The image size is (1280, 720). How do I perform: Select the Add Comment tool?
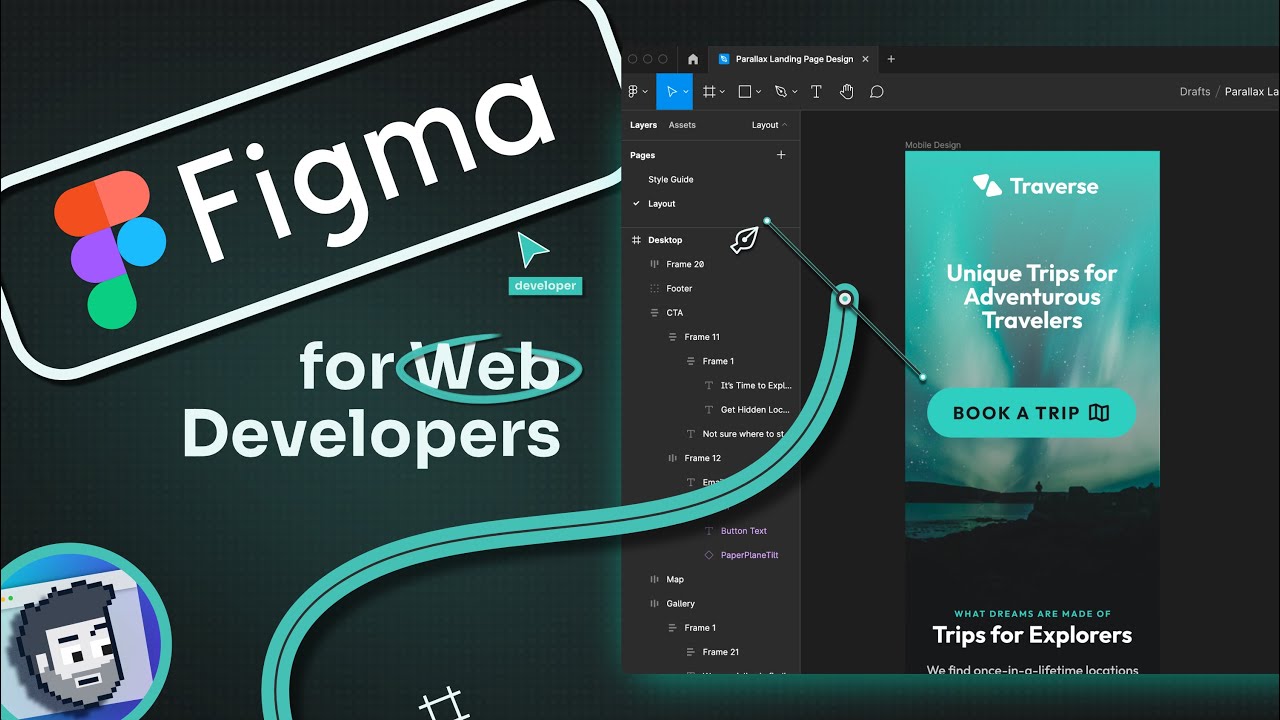coord(877,91)
